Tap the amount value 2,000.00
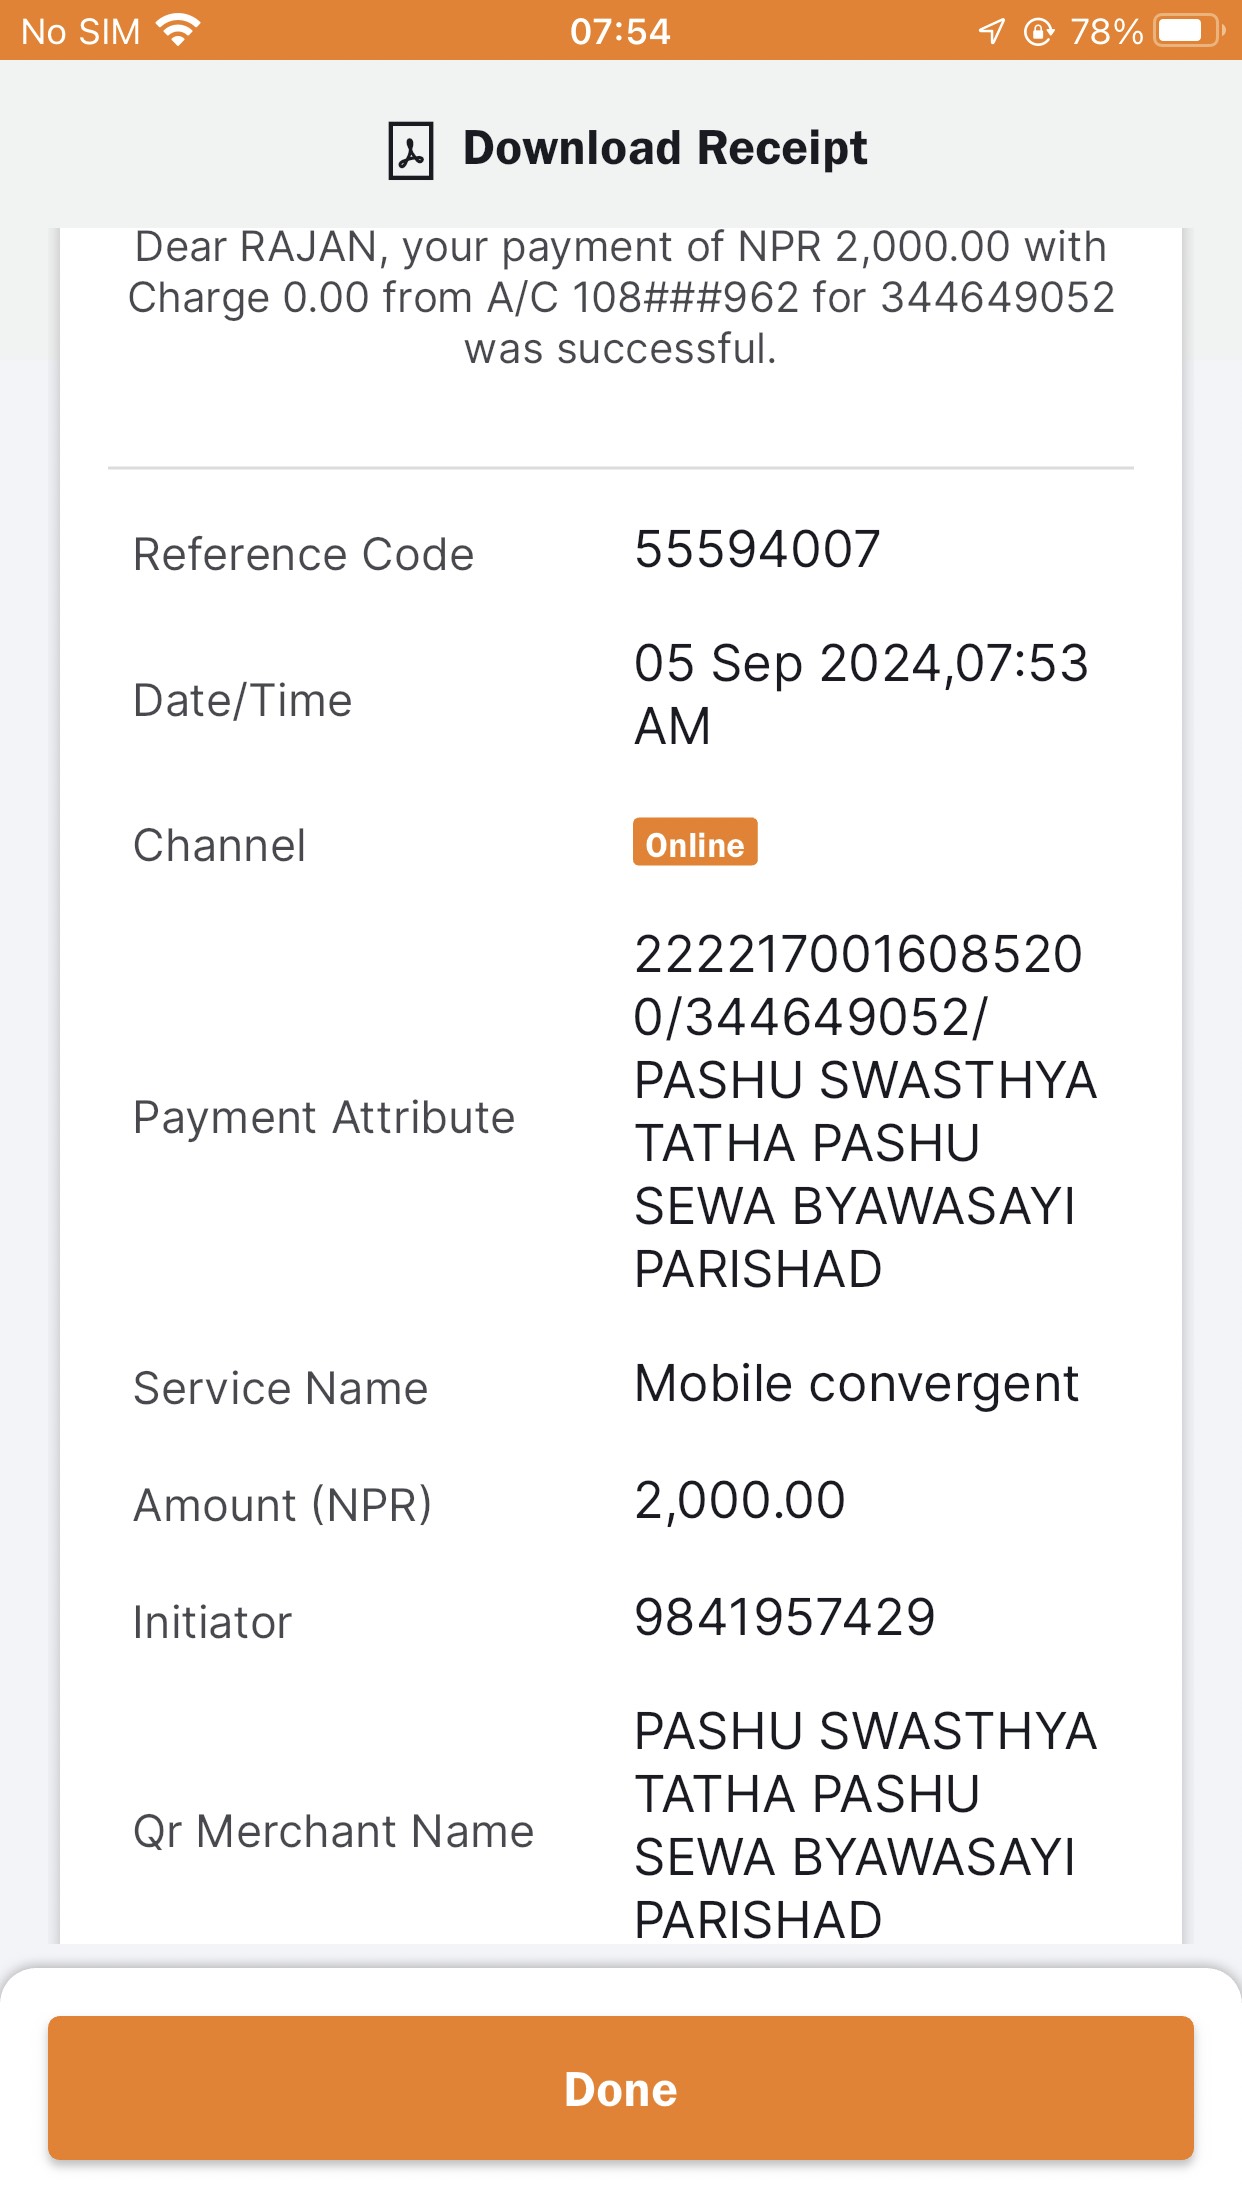 point(740,1500)
